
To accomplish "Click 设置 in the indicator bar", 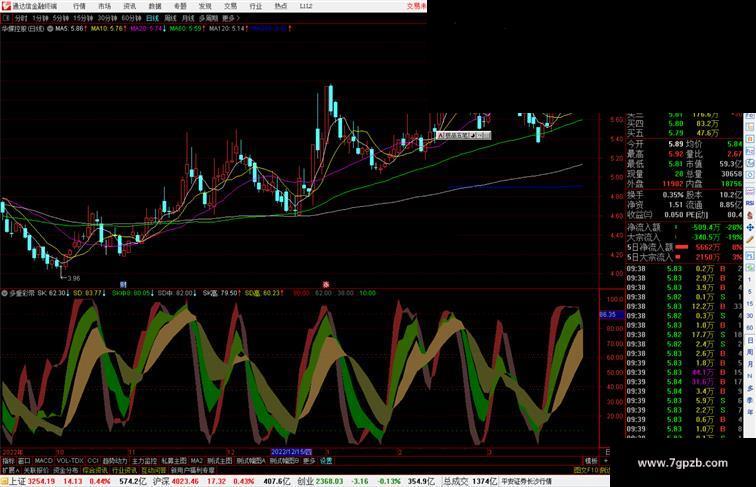I will click(326, 461).
